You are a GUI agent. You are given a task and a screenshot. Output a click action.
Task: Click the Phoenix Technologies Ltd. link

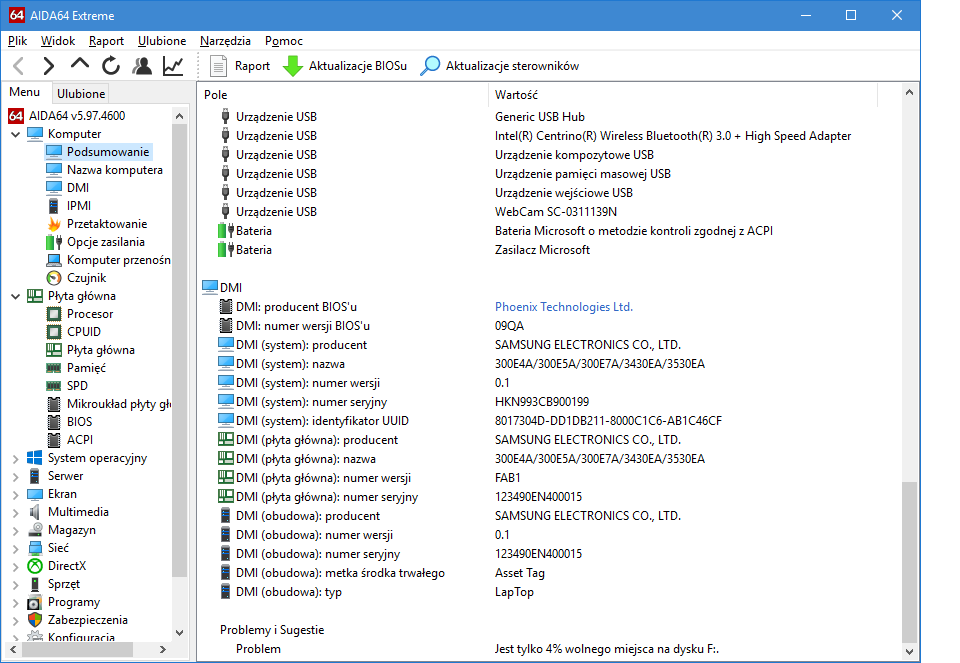click(563, 307)
